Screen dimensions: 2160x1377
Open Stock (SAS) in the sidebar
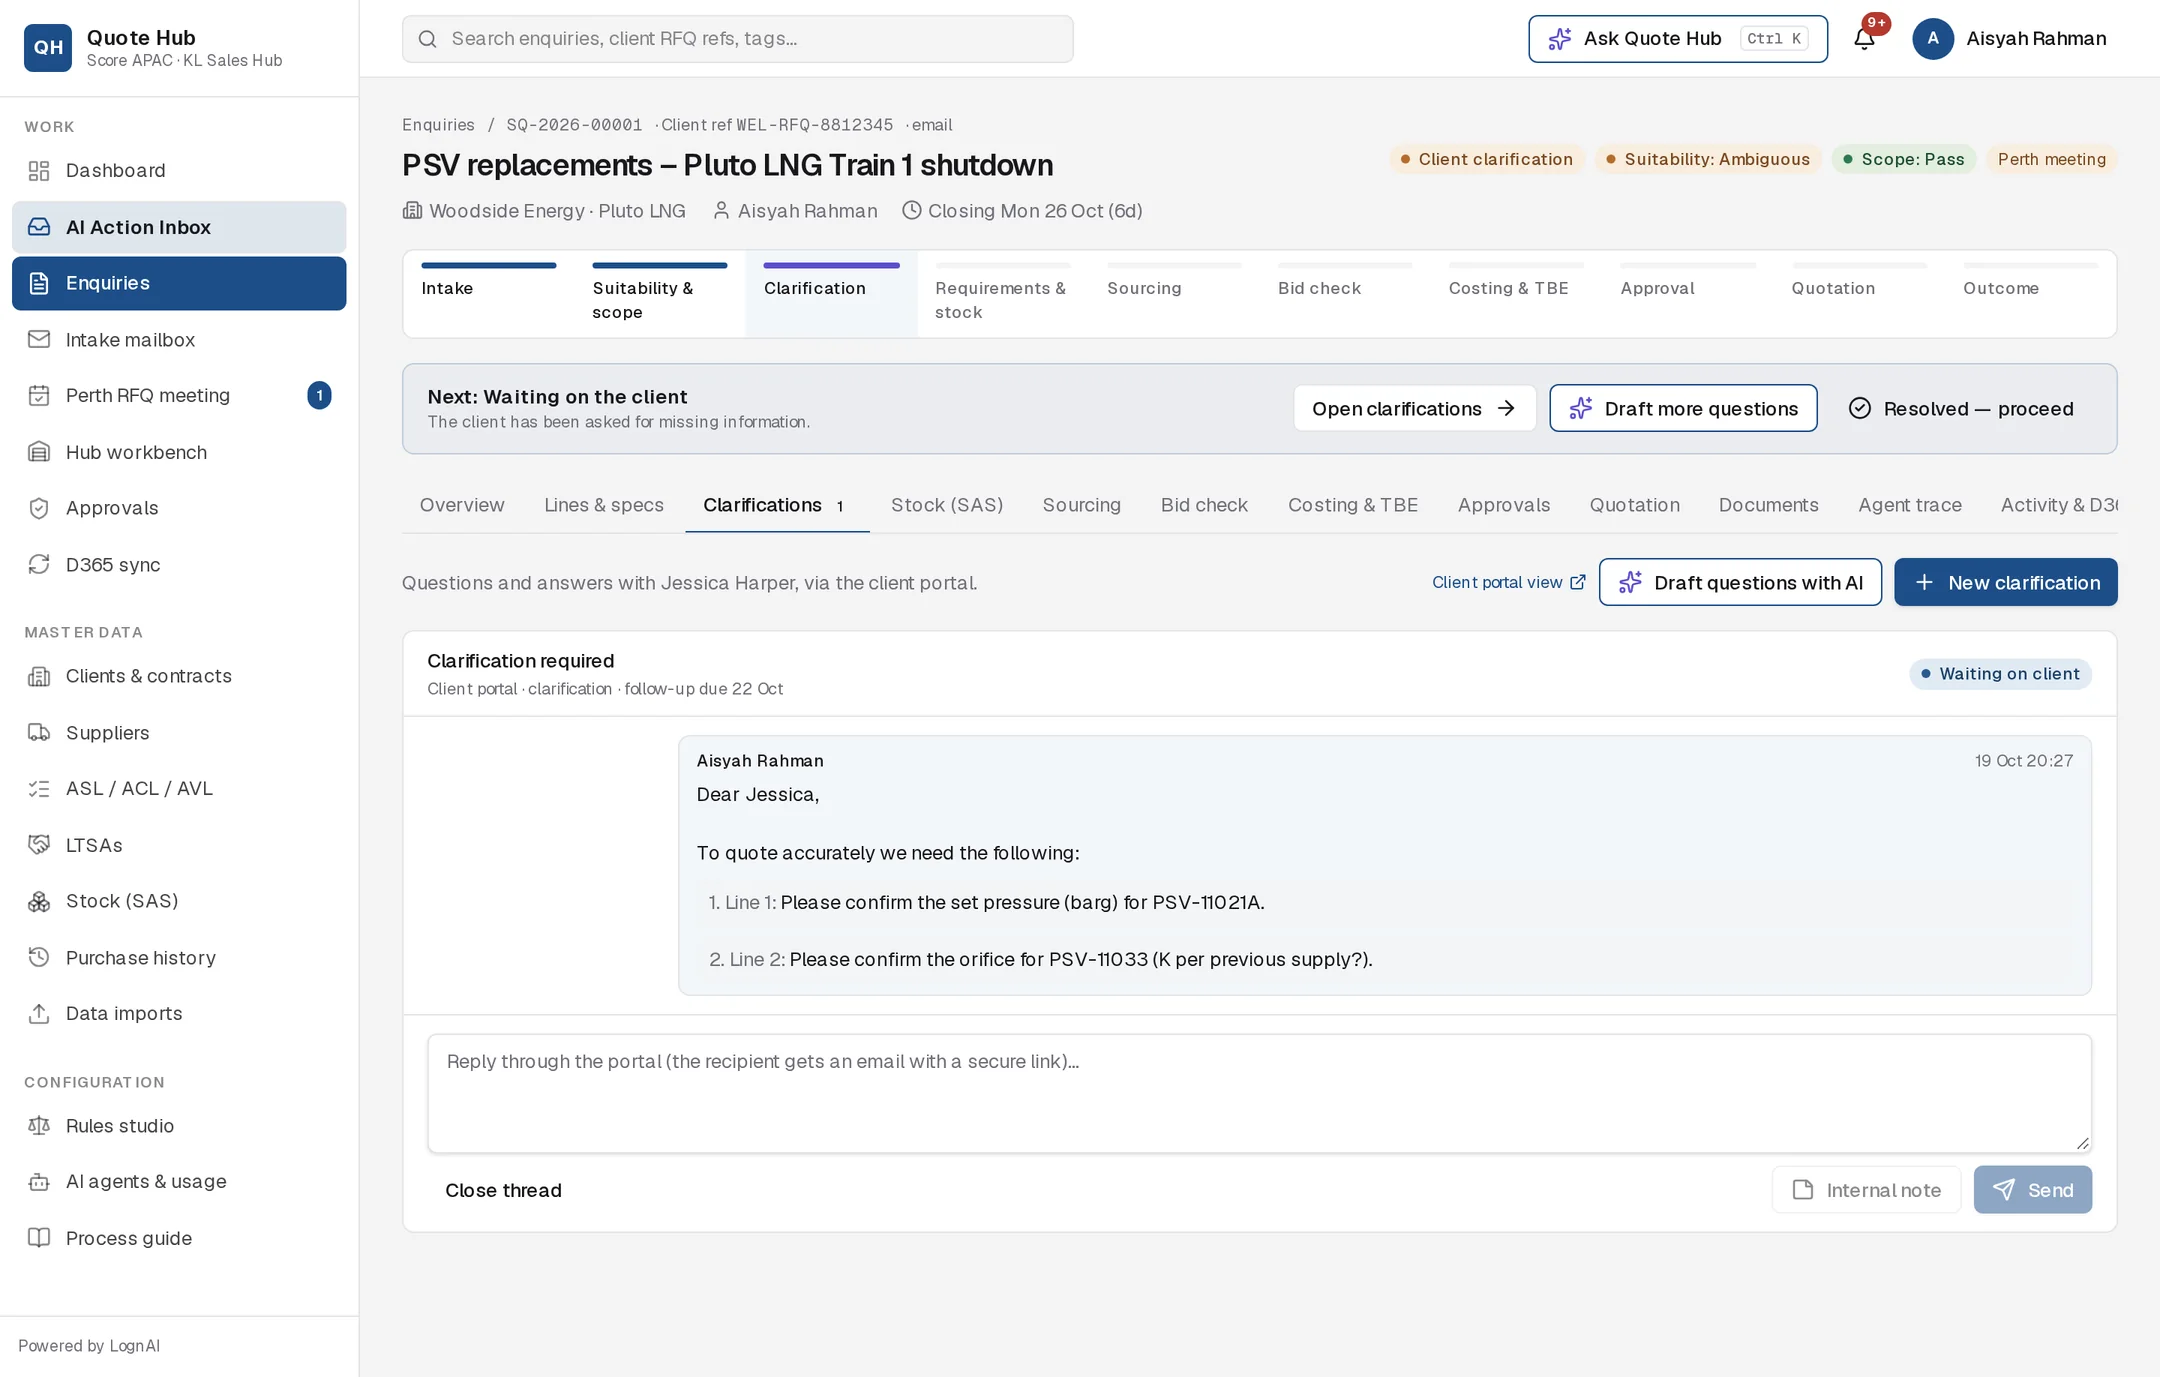tap(179, 901)
